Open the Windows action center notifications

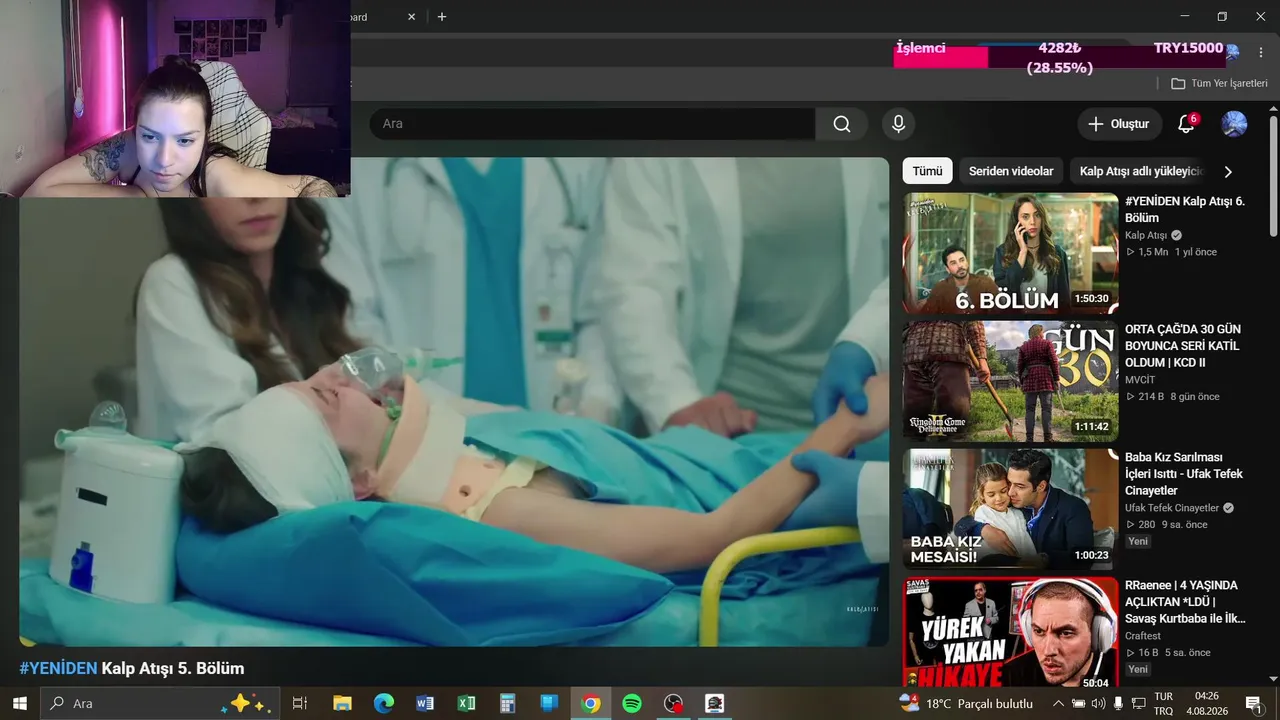[x=1252, y=703]
